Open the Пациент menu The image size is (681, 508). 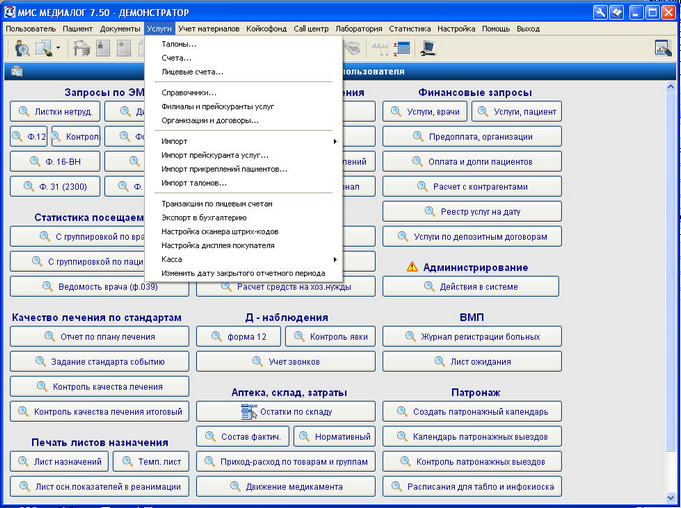77,29
